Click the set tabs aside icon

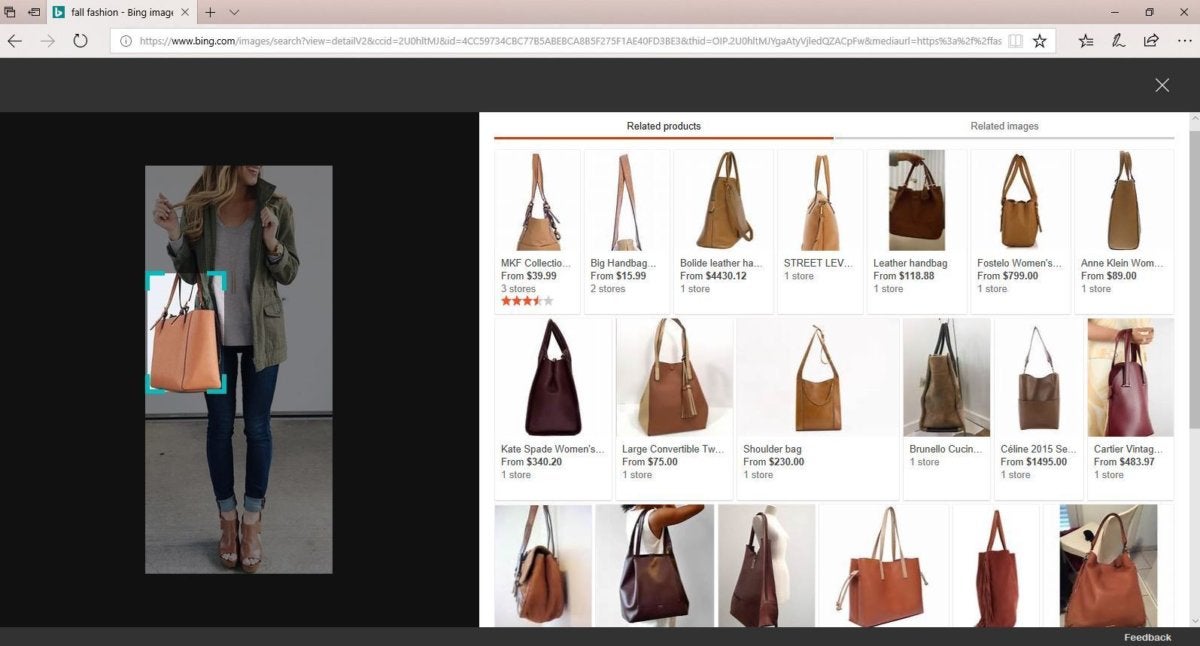(35, 12)
